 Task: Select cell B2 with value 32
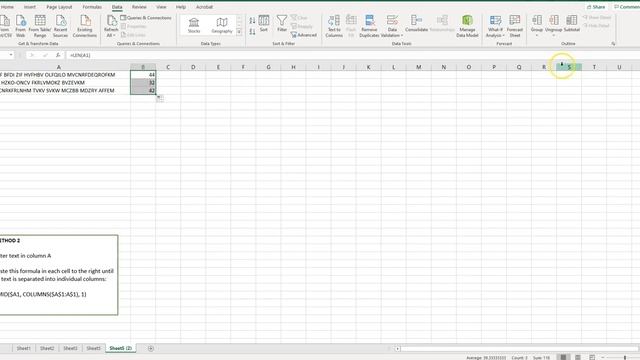click(x=143, y=82)
